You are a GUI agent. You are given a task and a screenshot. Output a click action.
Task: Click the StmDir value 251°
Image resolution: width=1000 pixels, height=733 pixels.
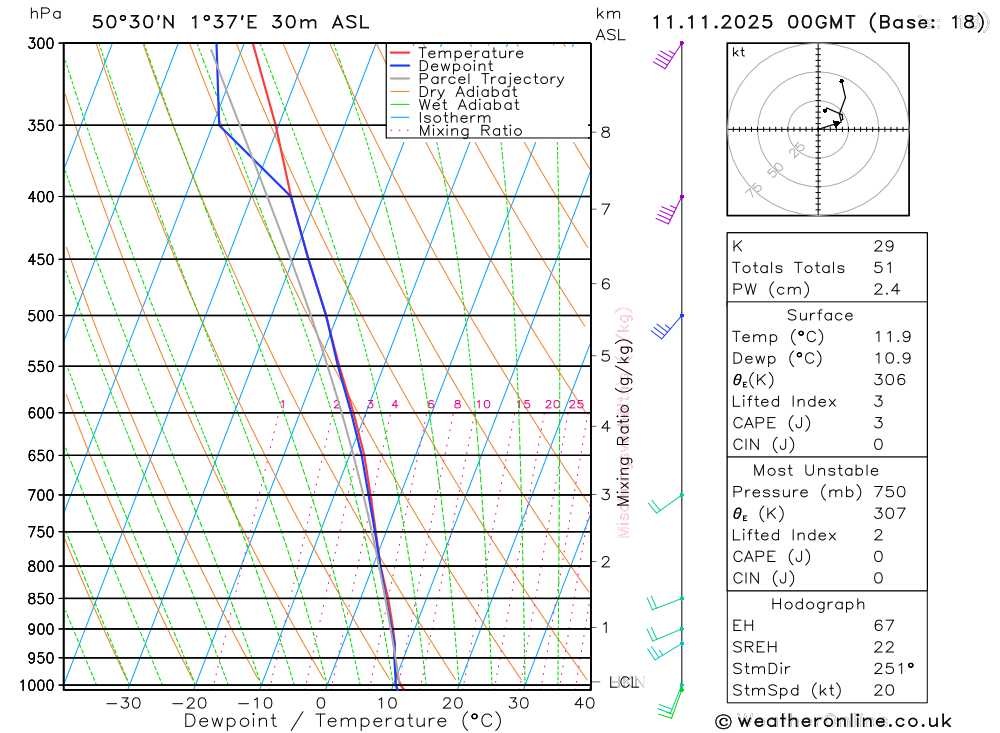point(894,669)
